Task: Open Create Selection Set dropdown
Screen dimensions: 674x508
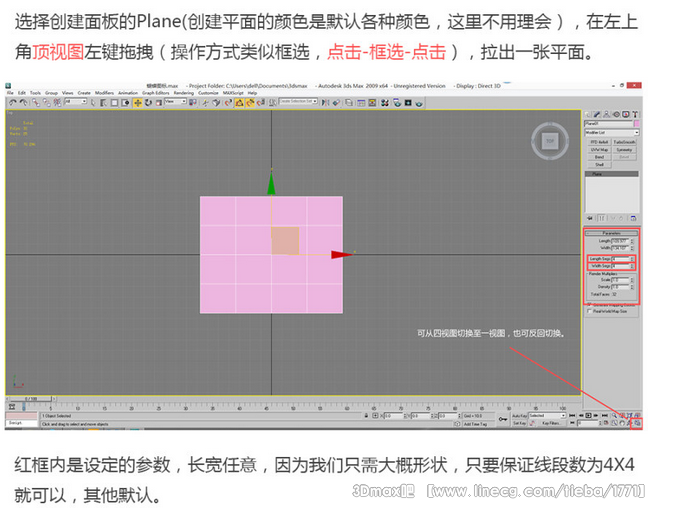Action: (298, 102)
